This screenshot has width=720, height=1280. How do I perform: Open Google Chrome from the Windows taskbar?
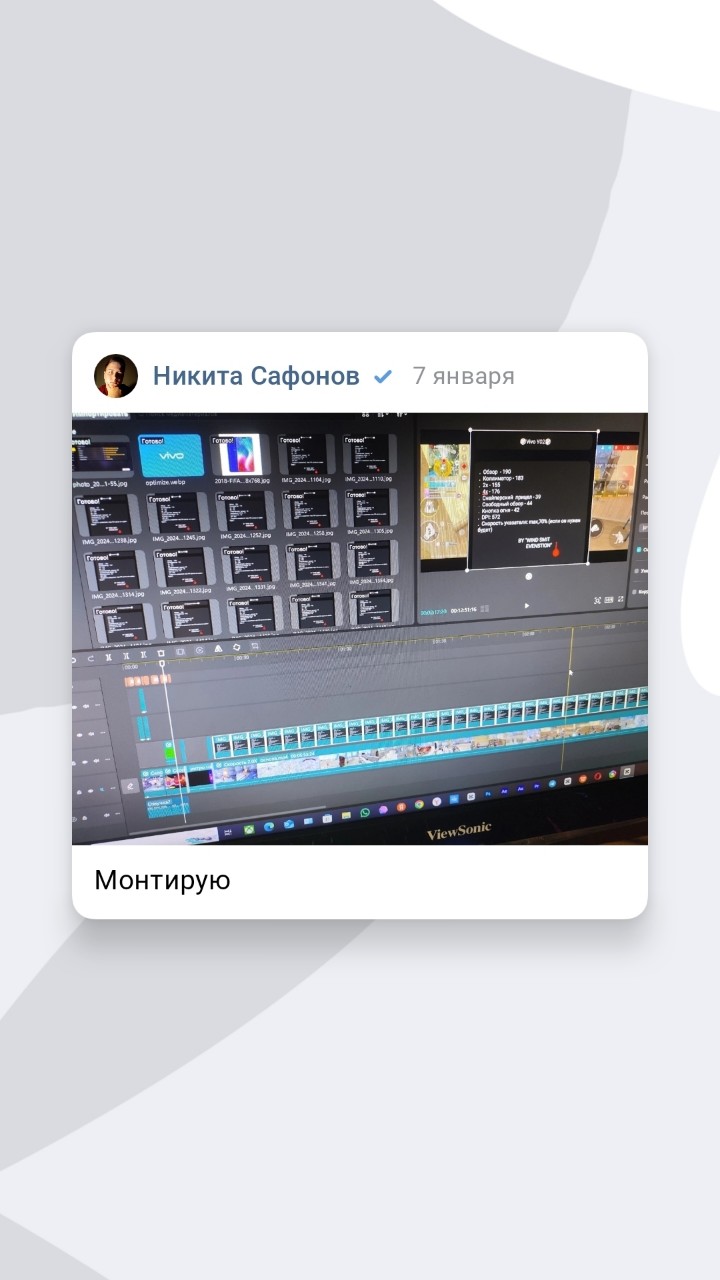(419, 804)
